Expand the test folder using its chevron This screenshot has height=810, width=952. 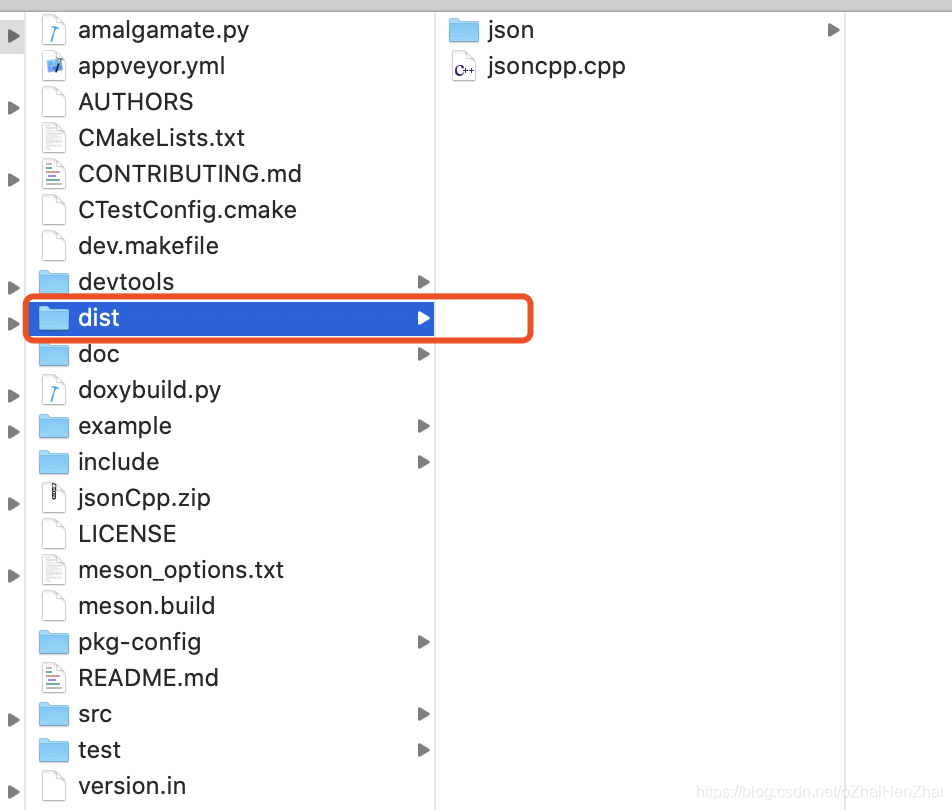pyautogui.click(x=423, y=749)
